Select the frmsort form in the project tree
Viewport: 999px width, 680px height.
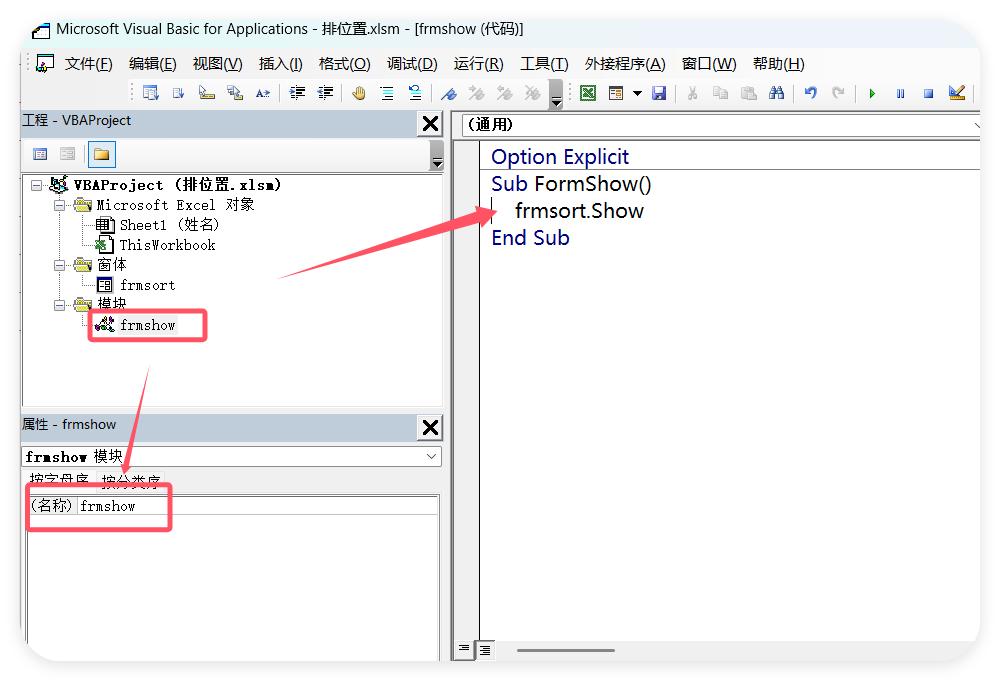coord(136,285)
